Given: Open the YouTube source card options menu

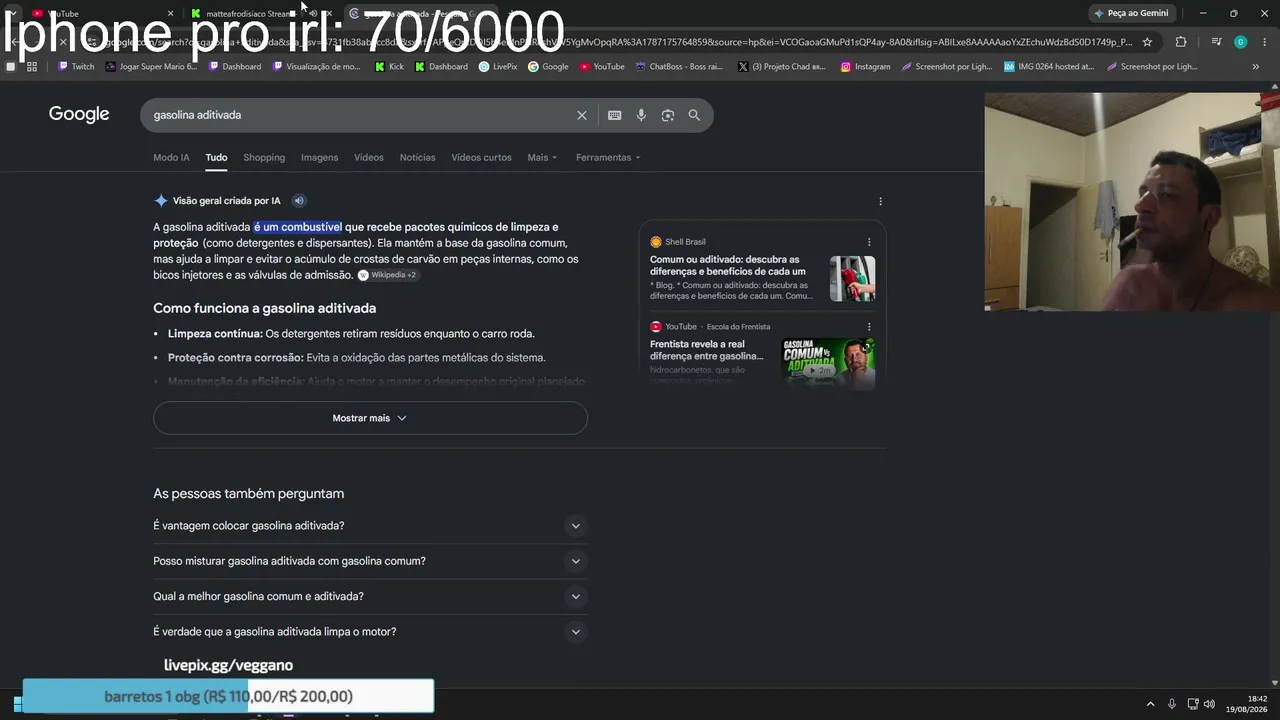Looking at the screenshot, I should 869,327.
